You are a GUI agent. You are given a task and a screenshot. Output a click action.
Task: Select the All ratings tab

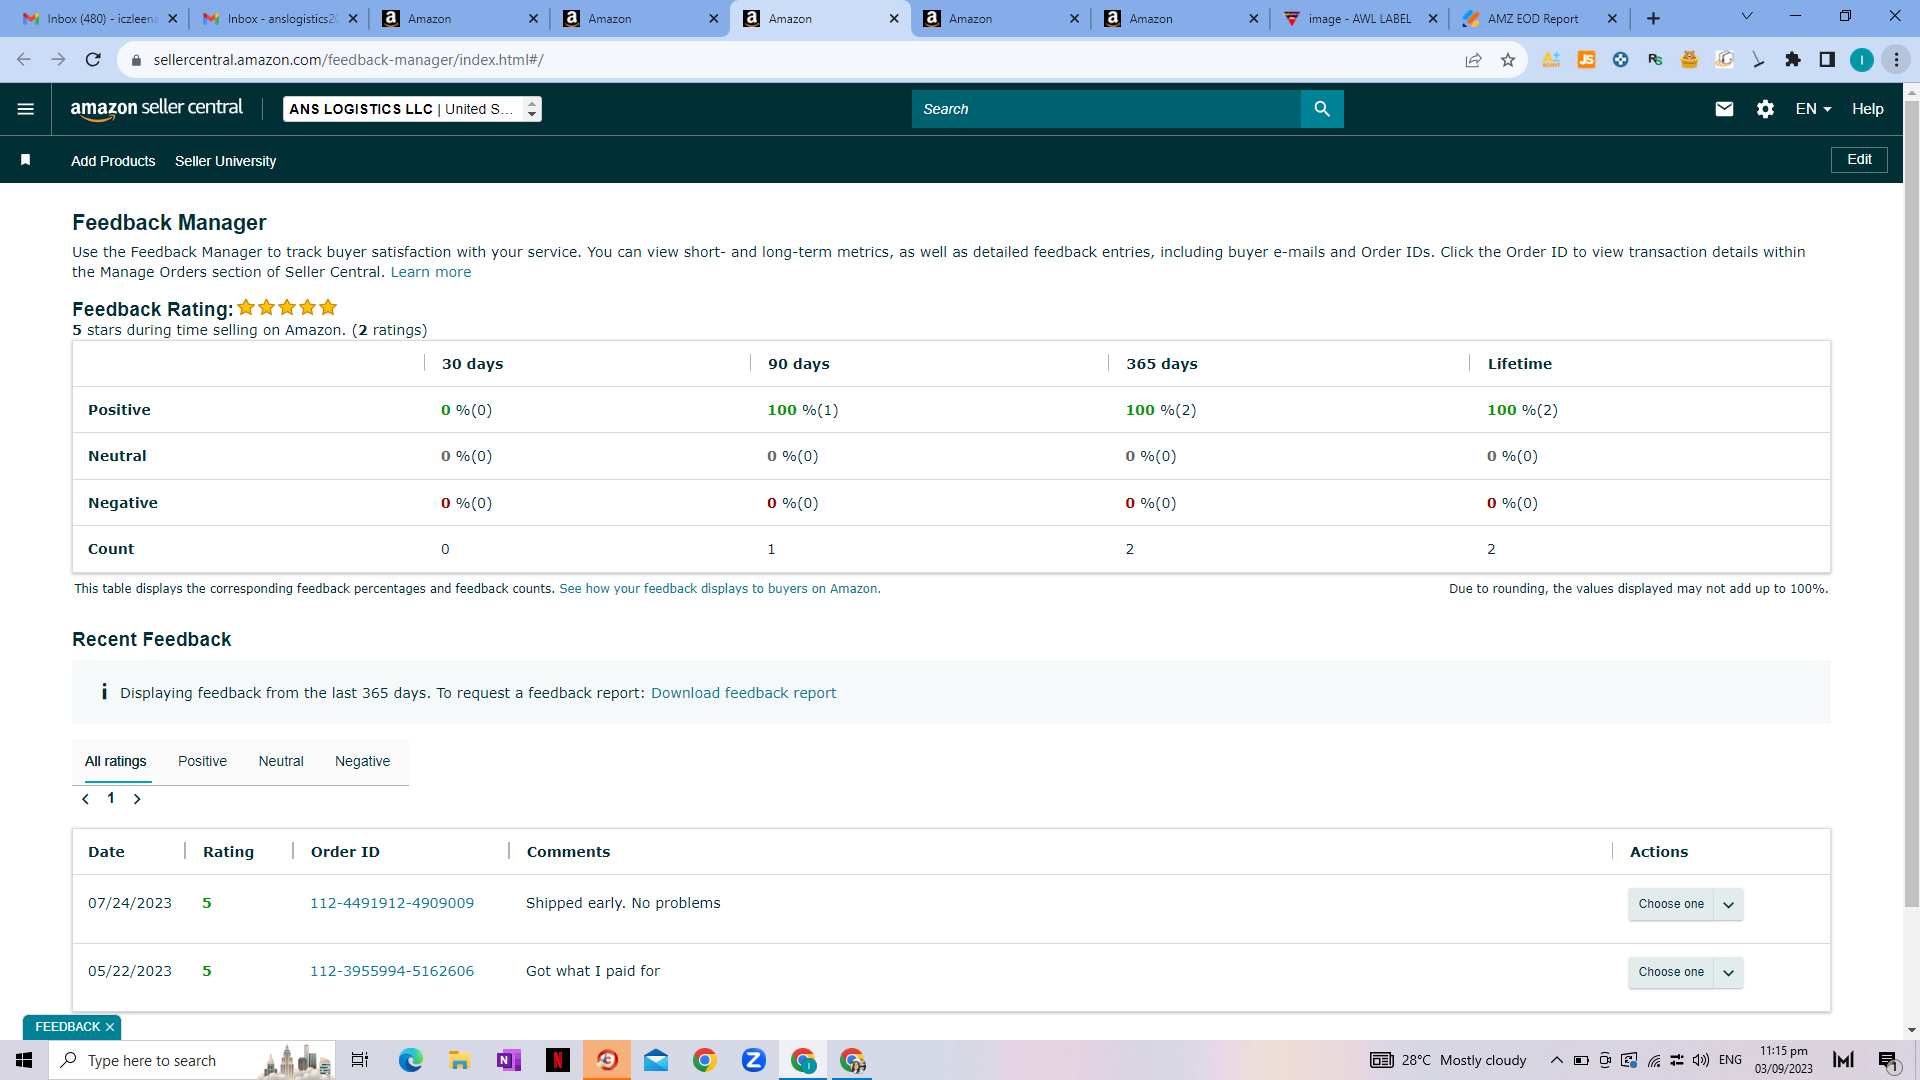pos(115,761)
